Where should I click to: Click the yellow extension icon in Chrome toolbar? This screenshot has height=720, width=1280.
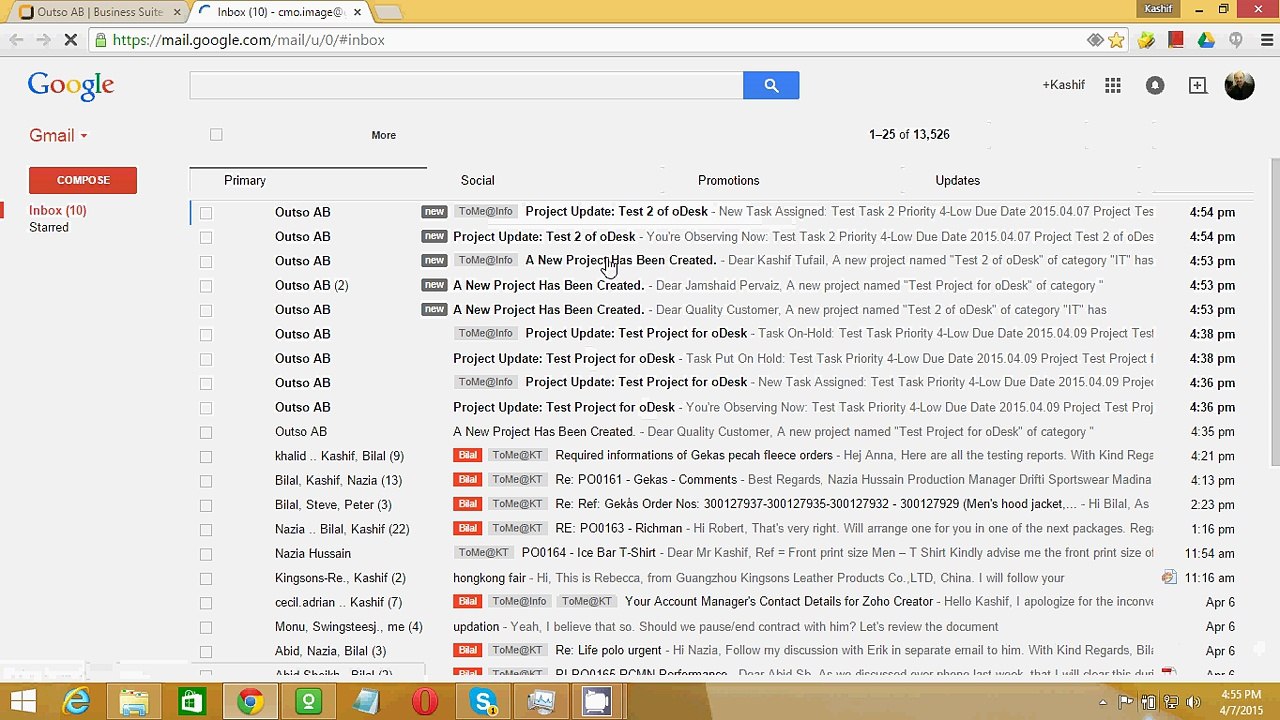(1146, 40)
